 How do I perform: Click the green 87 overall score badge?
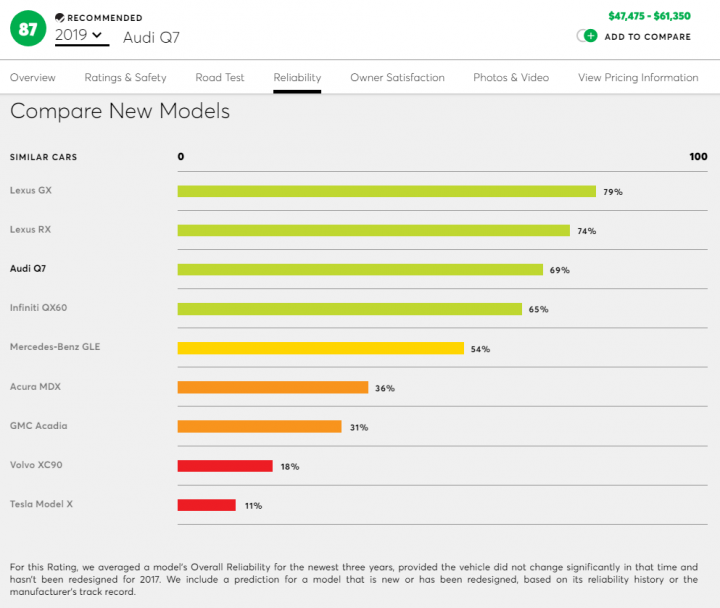(x=28, y=28)
